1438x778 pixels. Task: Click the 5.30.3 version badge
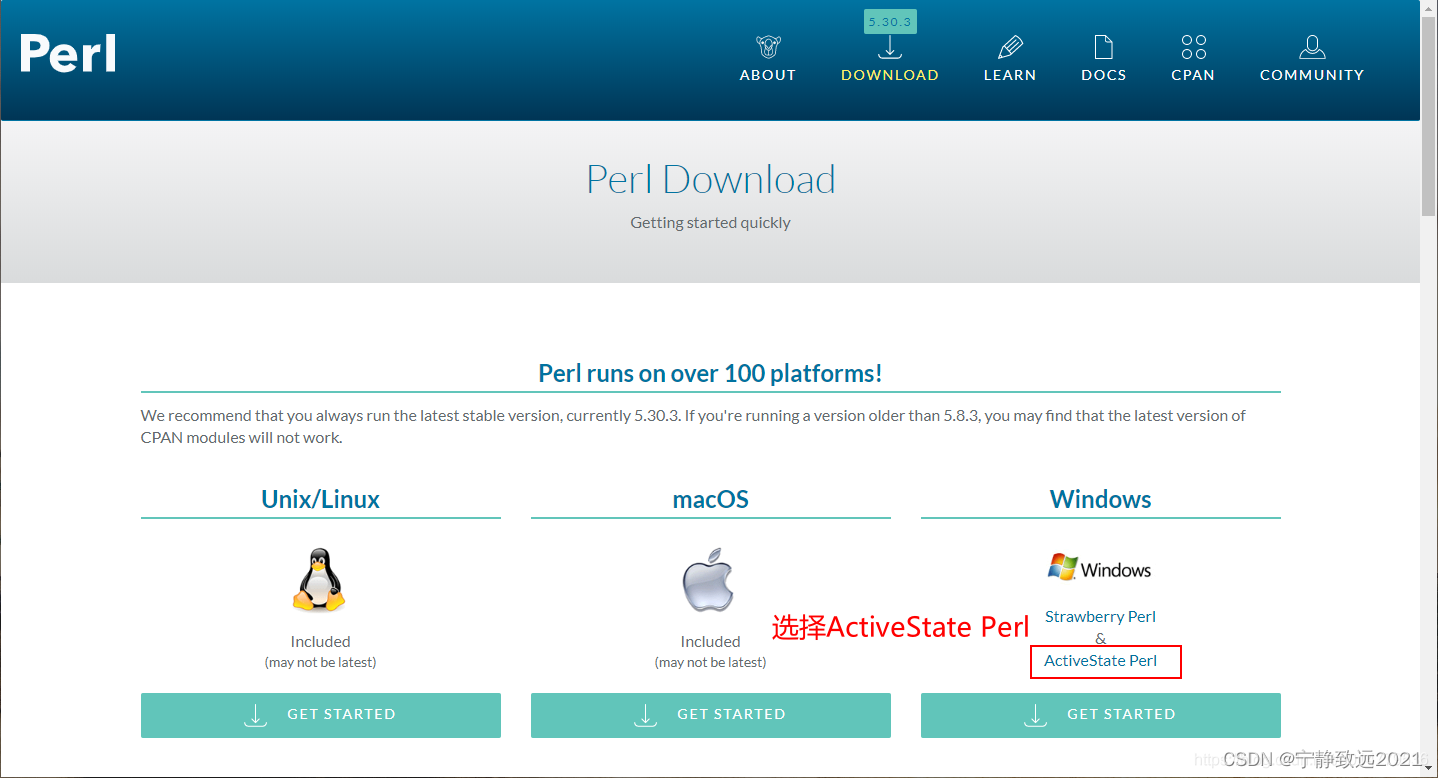(890, 21)
